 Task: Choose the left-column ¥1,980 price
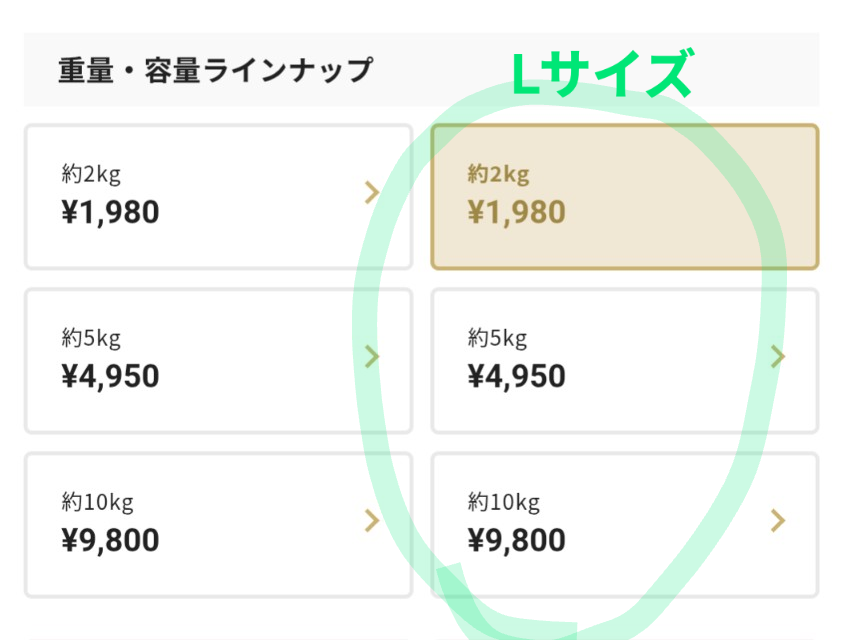109,213
